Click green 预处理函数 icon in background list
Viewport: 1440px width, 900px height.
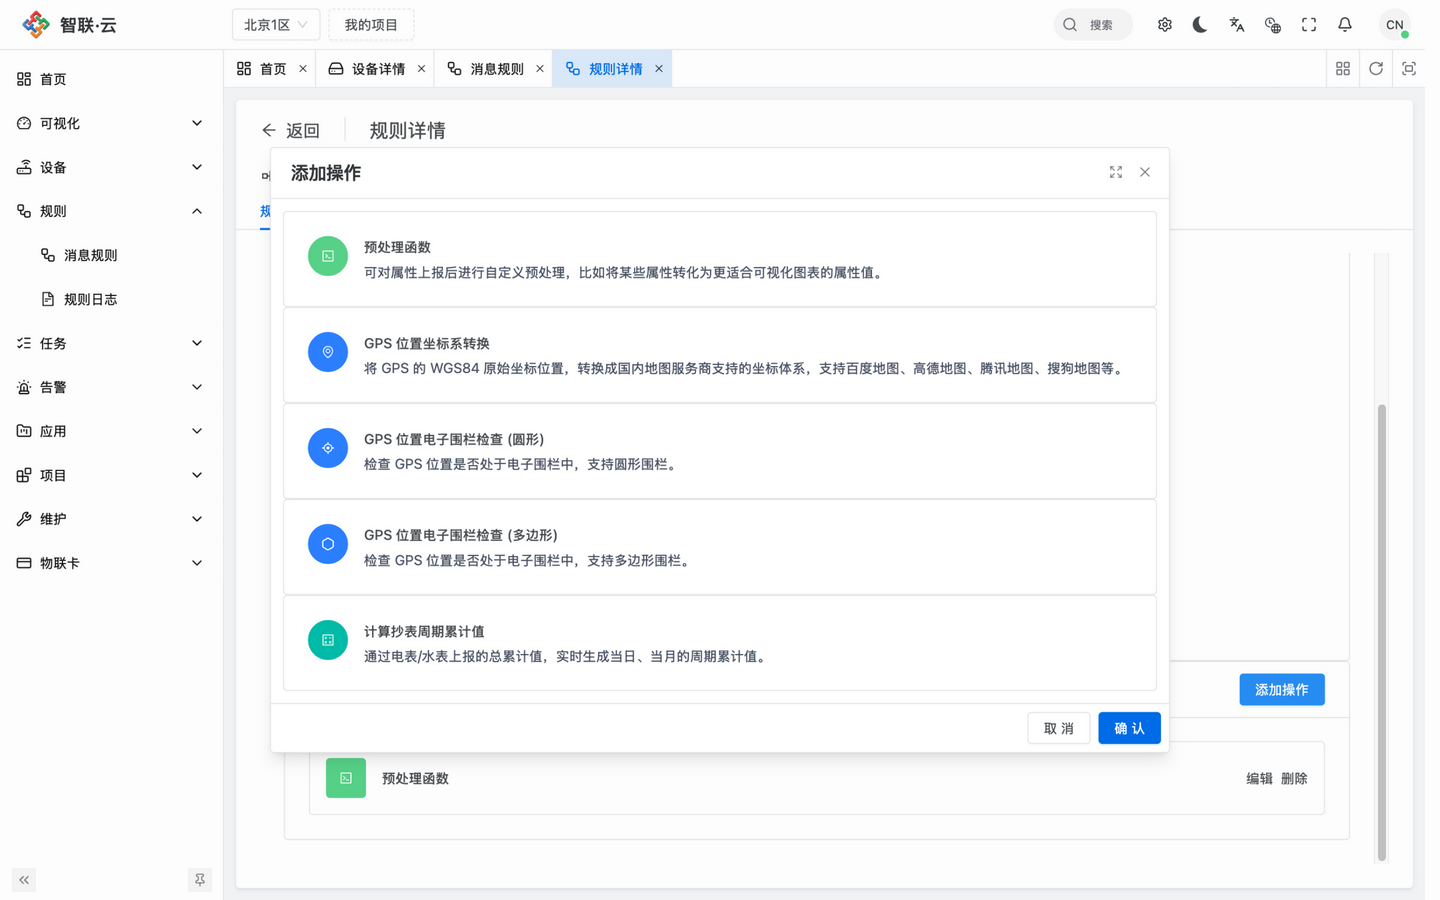click(346, 778)
